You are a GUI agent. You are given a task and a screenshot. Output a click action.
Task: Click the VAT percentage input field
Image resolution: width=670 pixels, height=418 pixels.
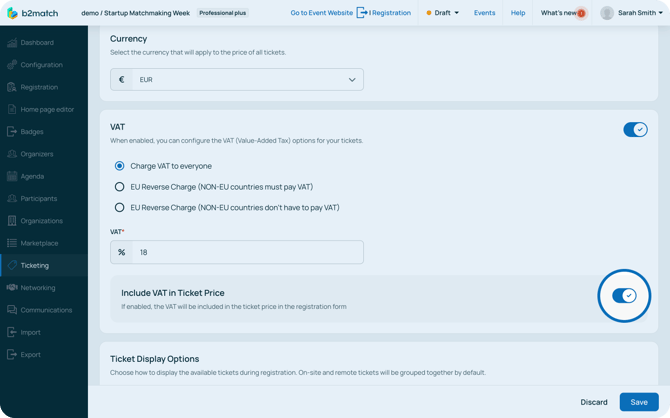(247, 252)
